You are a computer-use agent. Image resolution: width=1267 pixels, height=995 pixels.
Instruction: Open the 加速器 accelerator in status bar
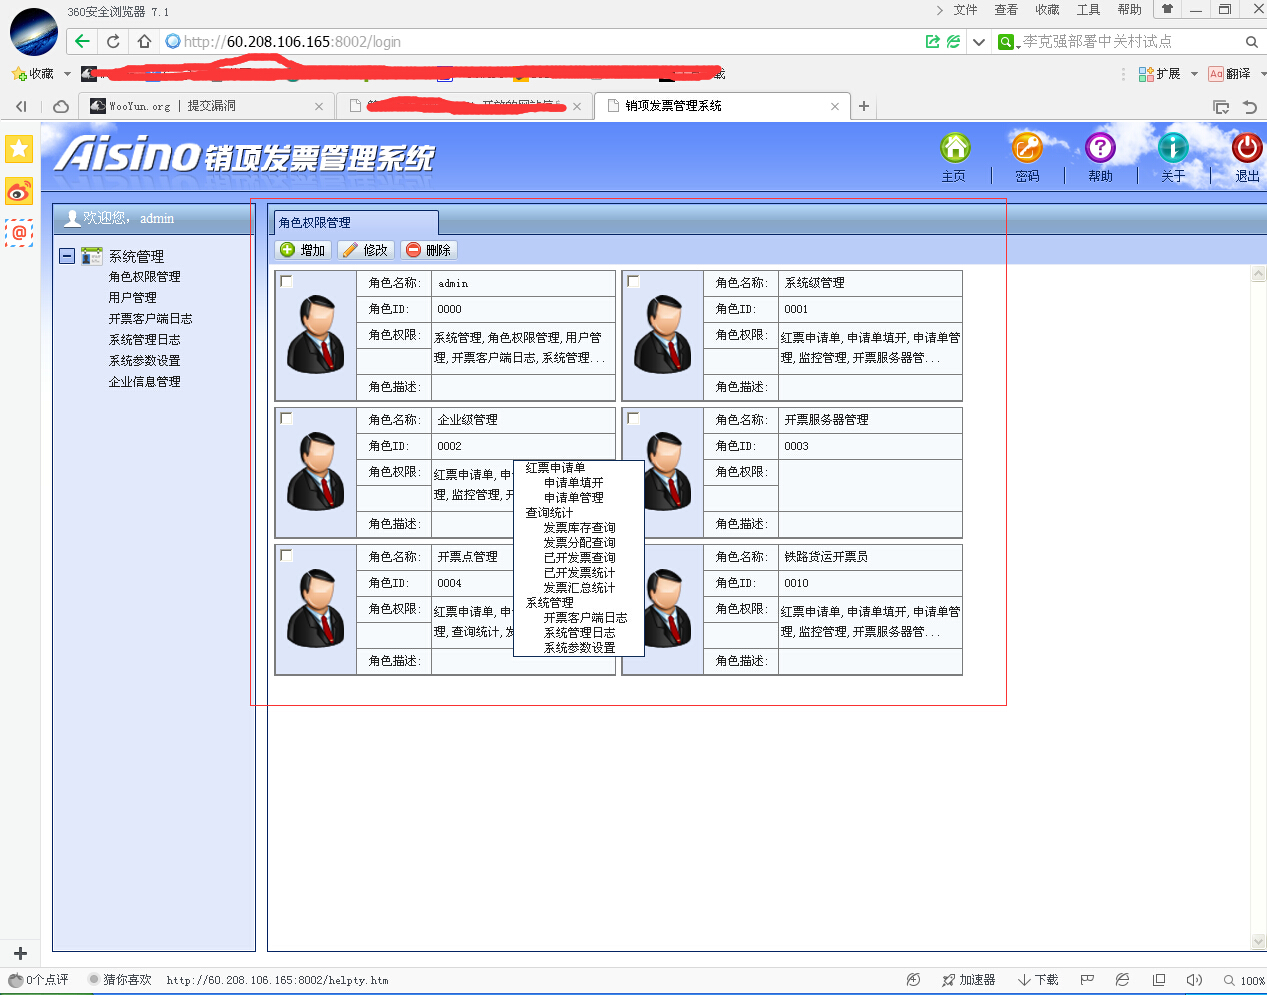[x=968, y=980]
